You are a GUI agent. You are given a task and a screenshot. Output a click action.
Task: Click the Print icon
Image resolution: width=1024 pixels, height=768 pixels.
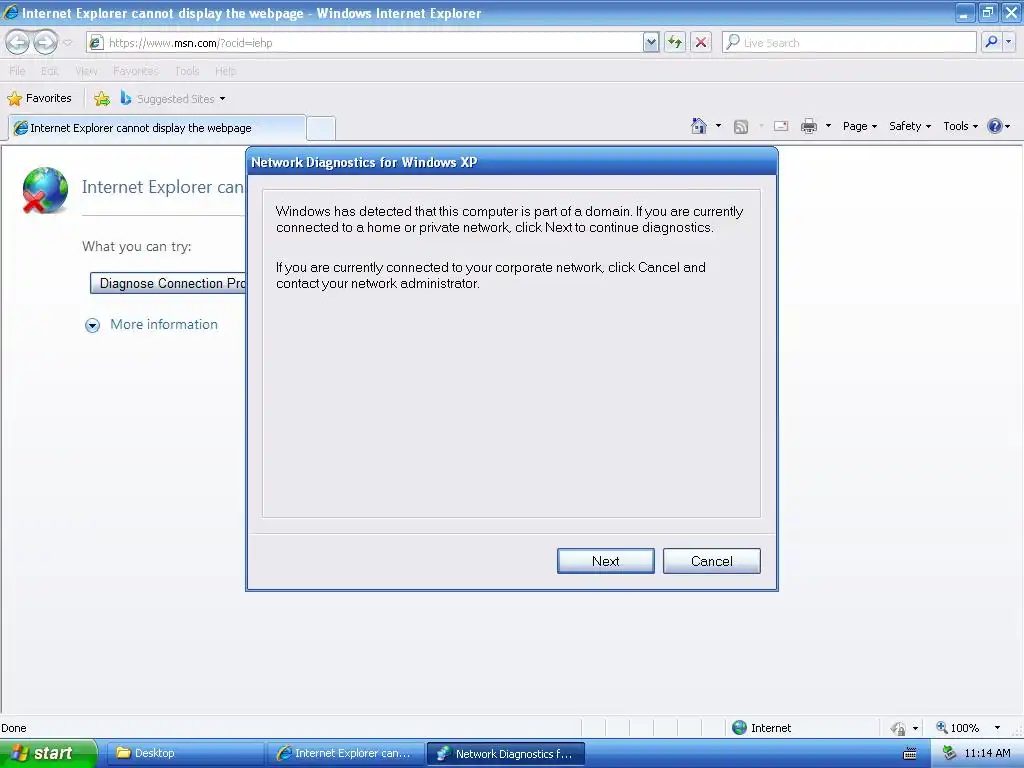809,126
